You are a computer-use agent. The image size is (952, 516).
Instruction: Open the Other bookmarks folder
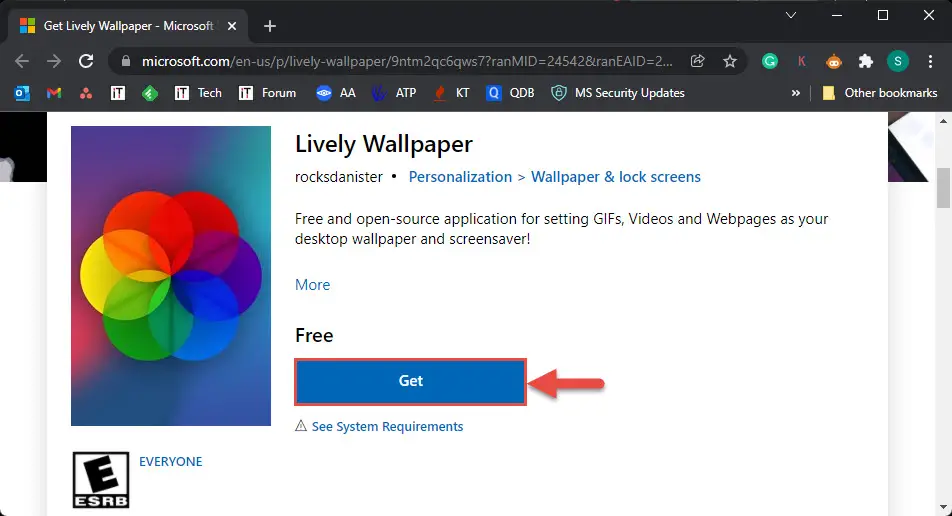click(x=879, y=93)
